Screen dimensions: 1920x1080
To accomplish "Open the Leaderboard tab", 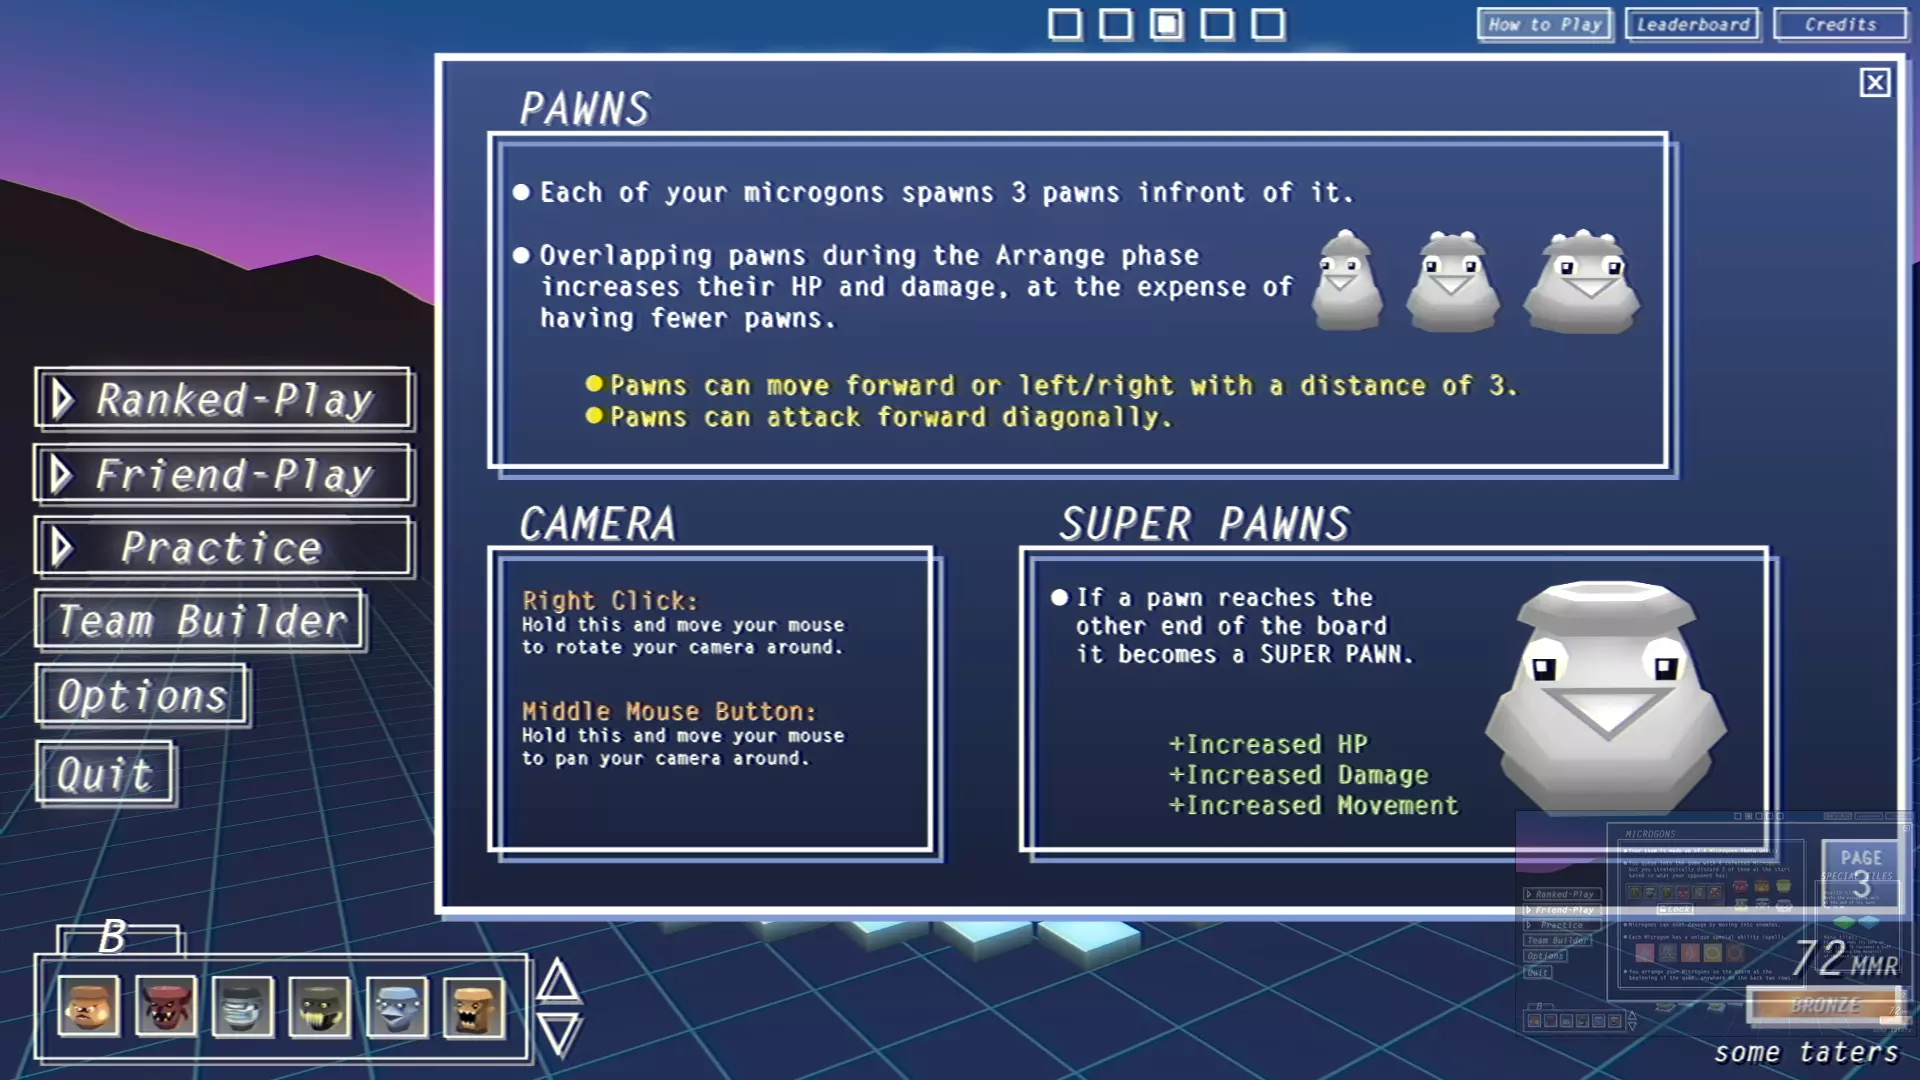I will [x=1693, y=24].
